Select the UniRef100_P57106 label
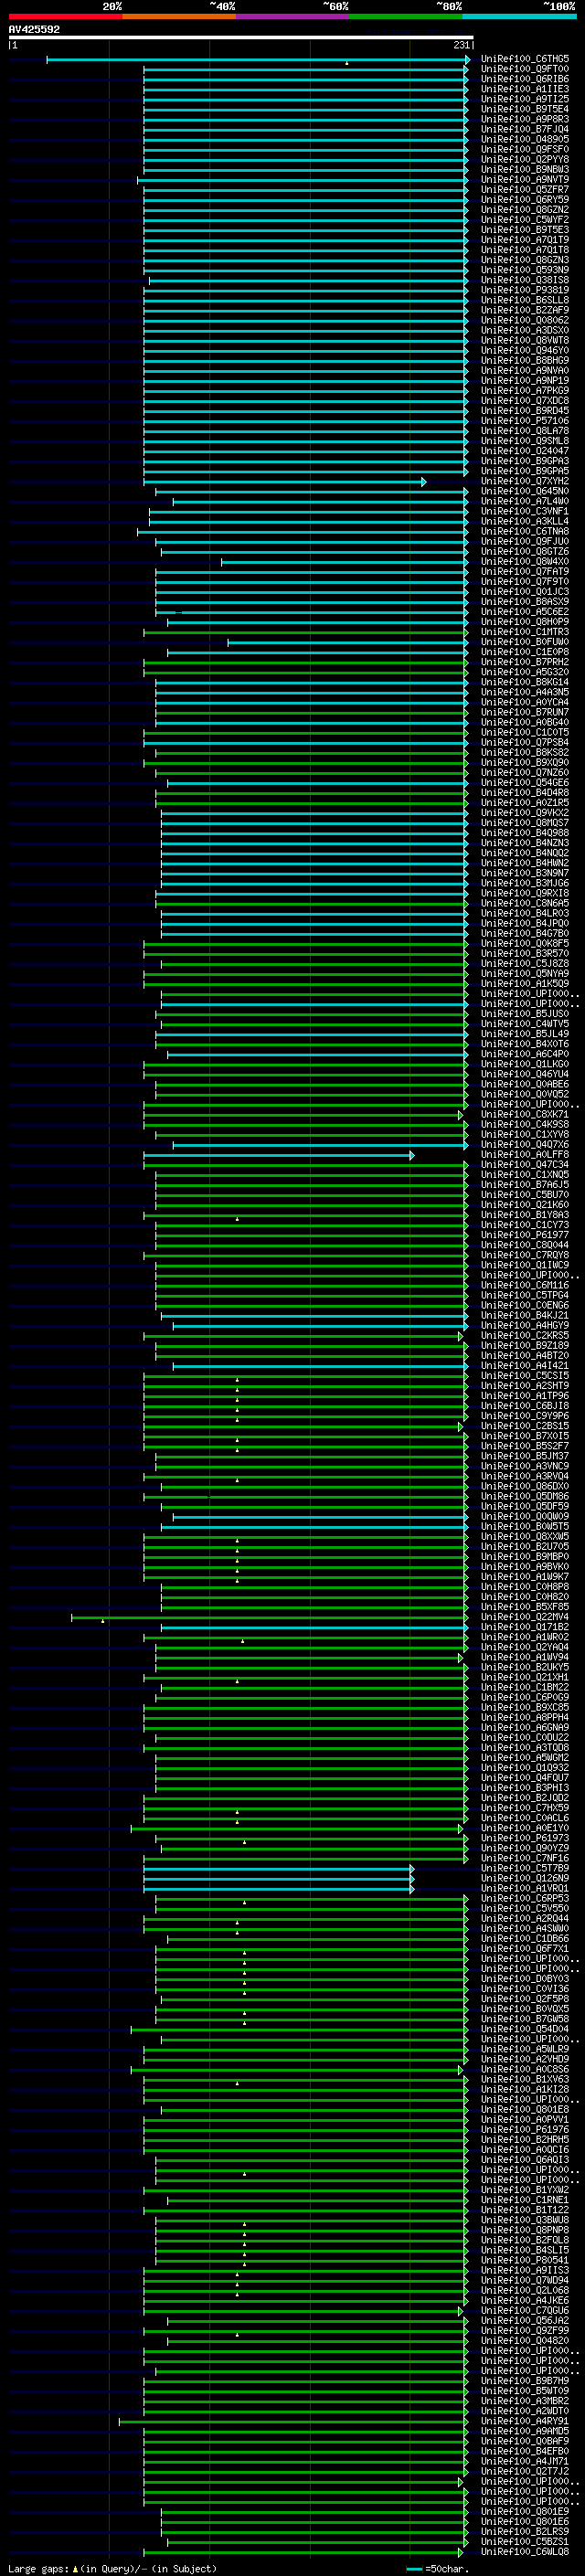The width and height of the screenshot is (585, 2576). tap(525, 421)
